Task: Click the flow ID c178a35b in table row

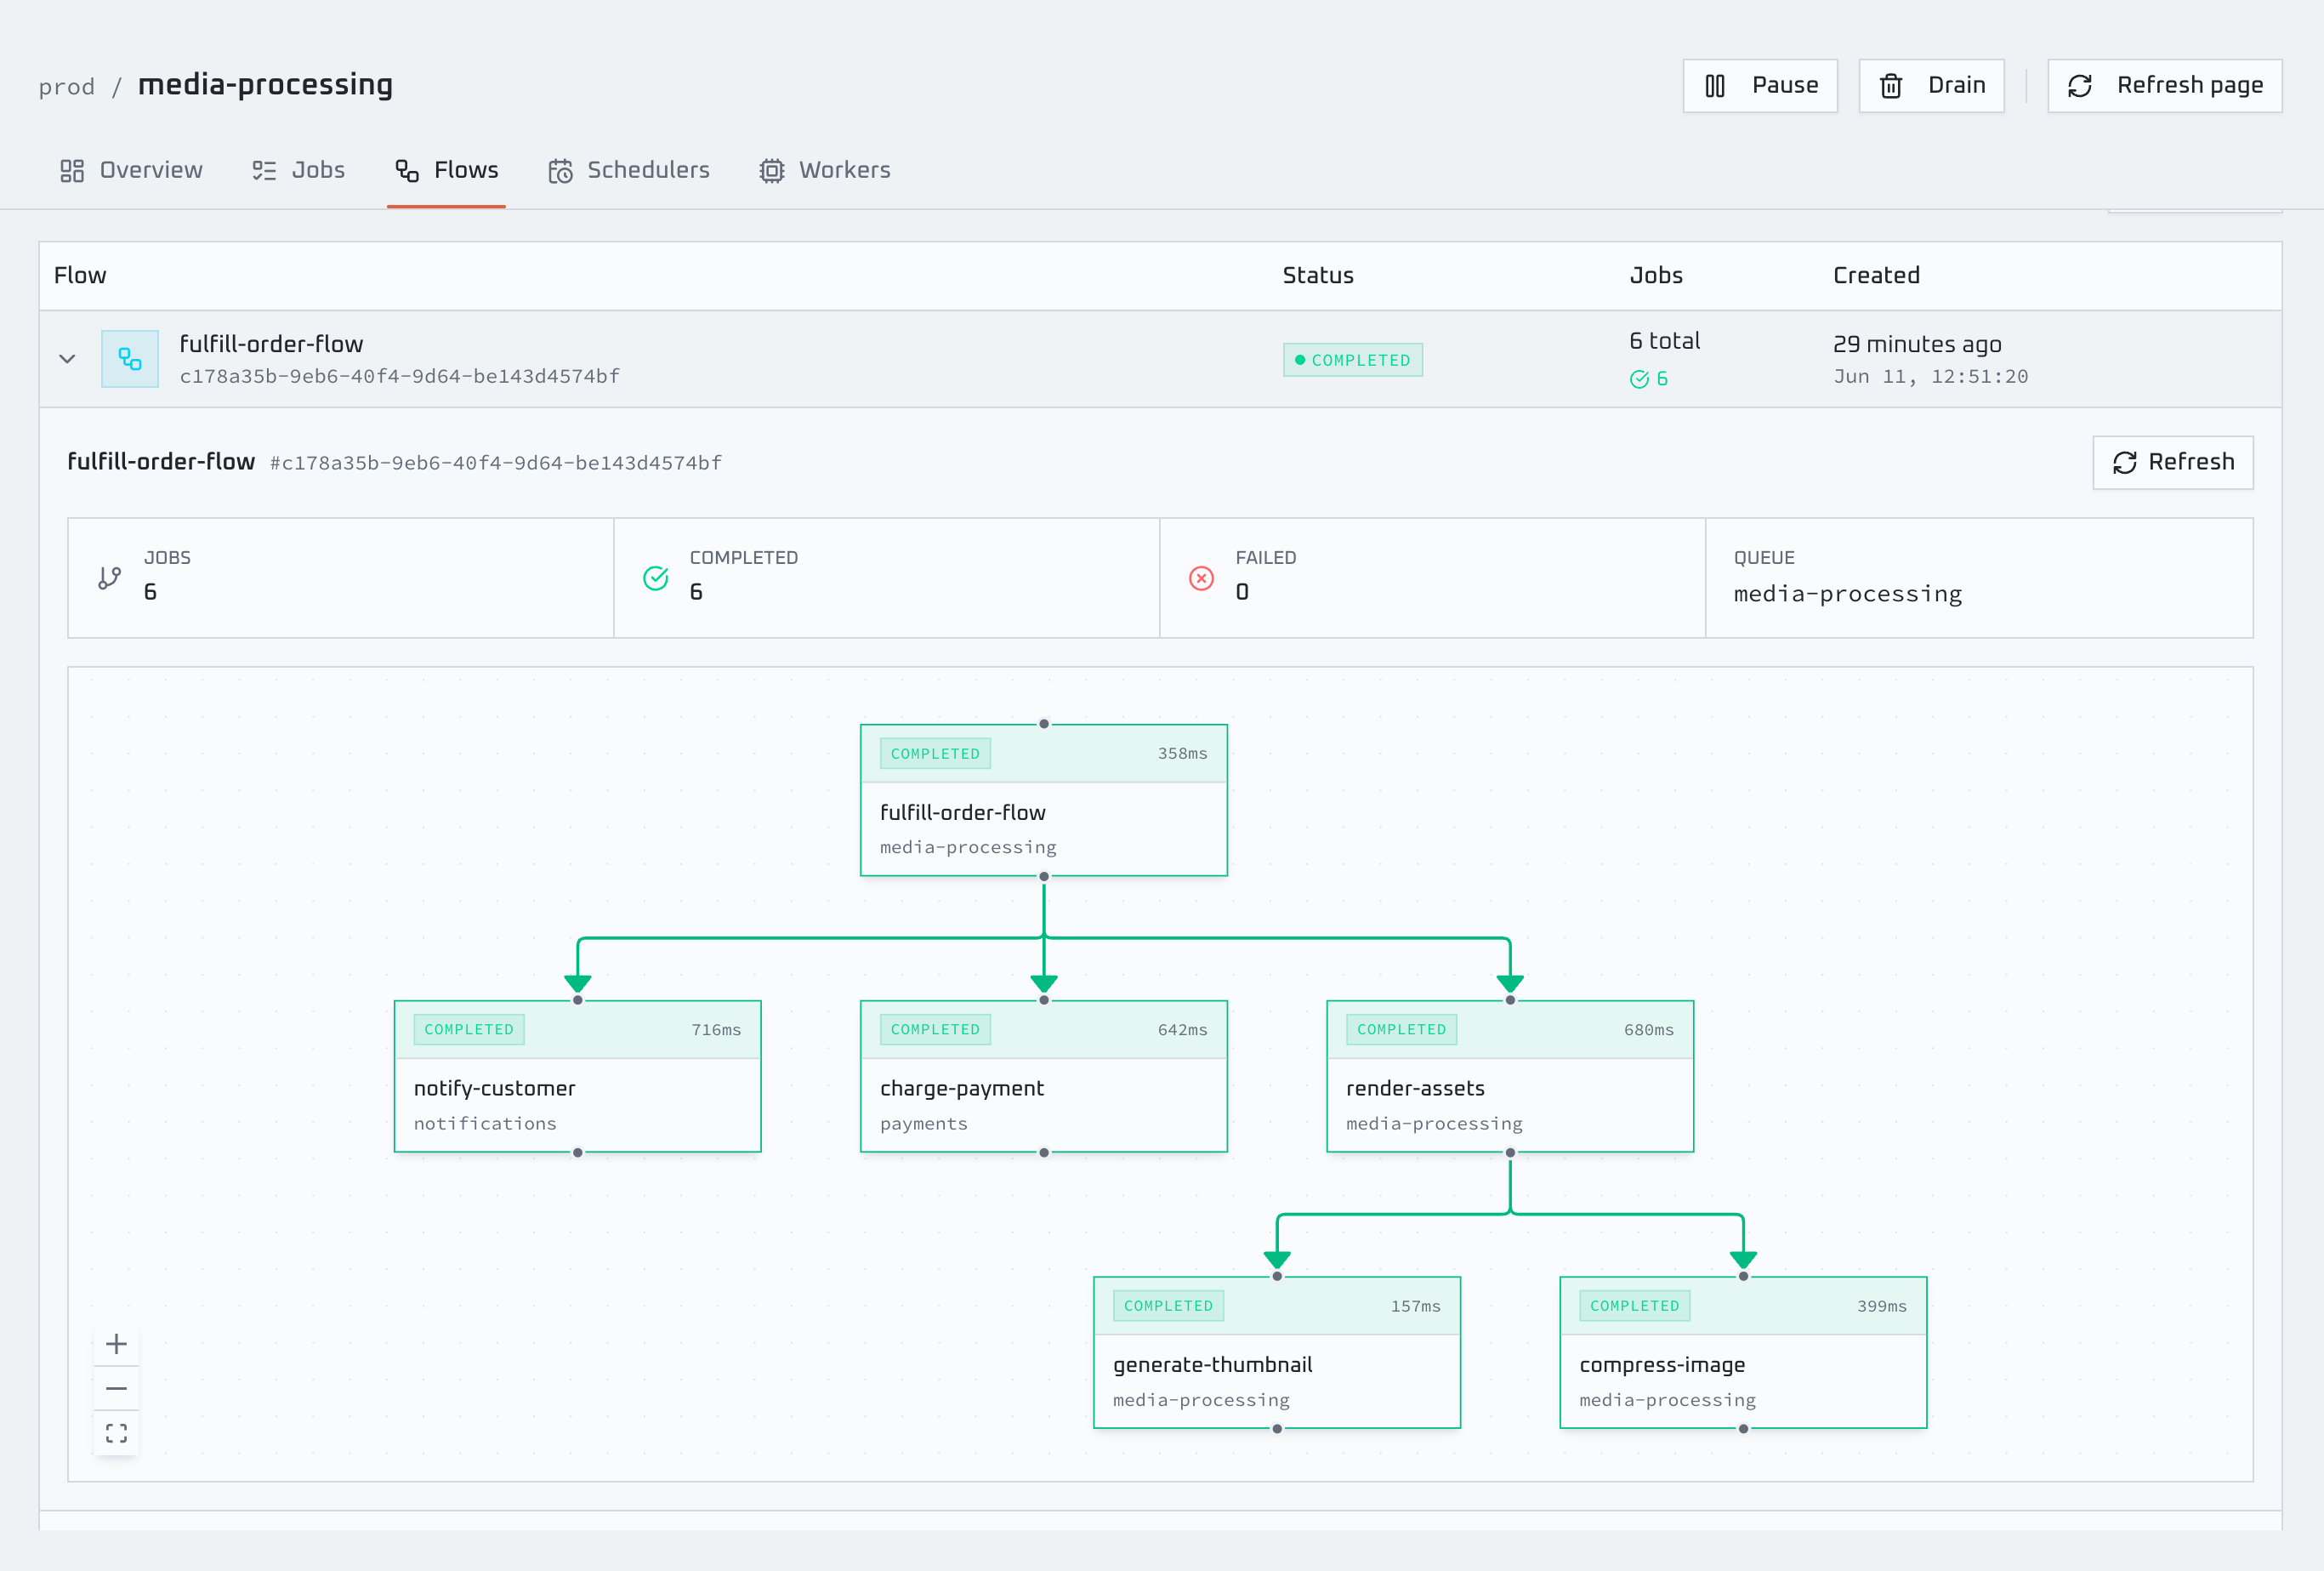Action: 399,376
